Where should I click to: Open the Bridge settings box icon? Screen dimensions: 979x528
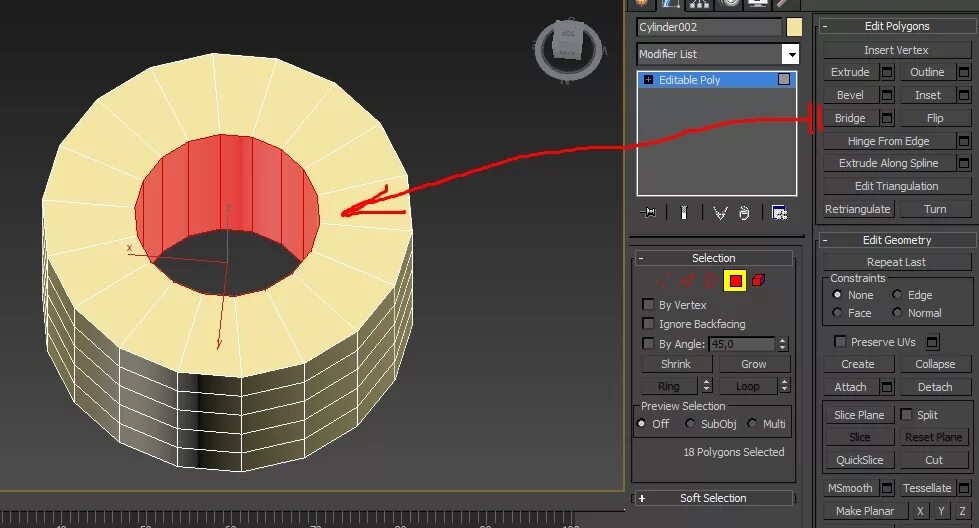tap(887, 118)
